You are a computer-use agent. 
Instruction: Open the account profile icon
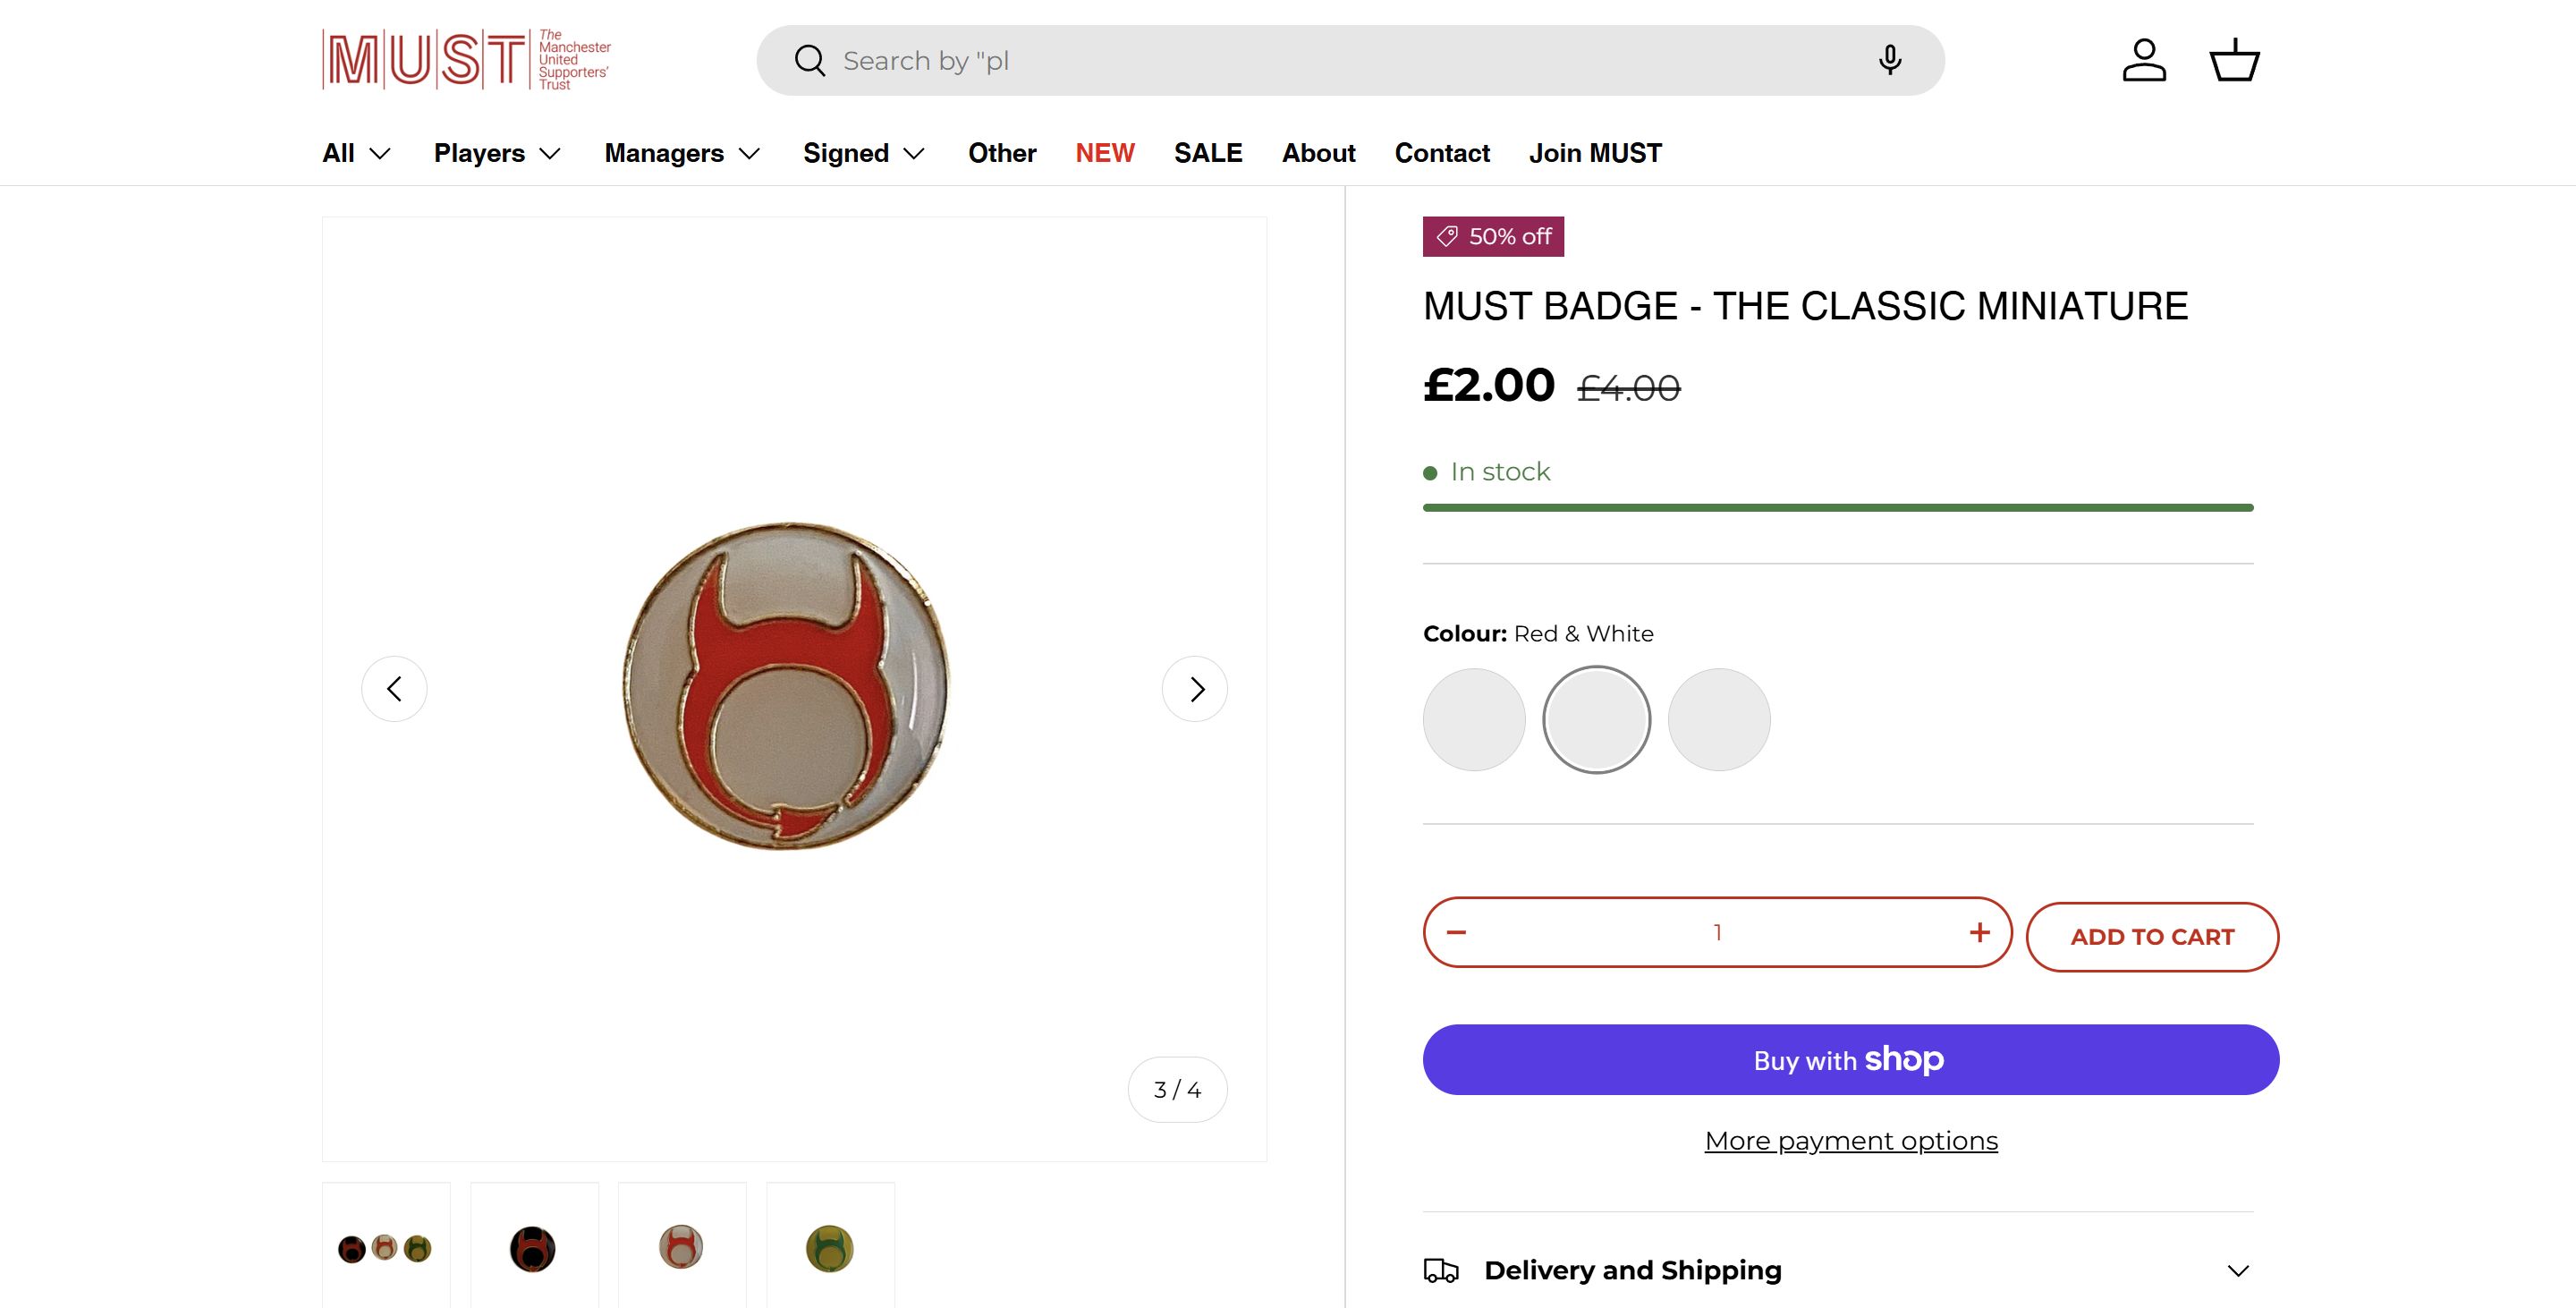point(2144,61)
